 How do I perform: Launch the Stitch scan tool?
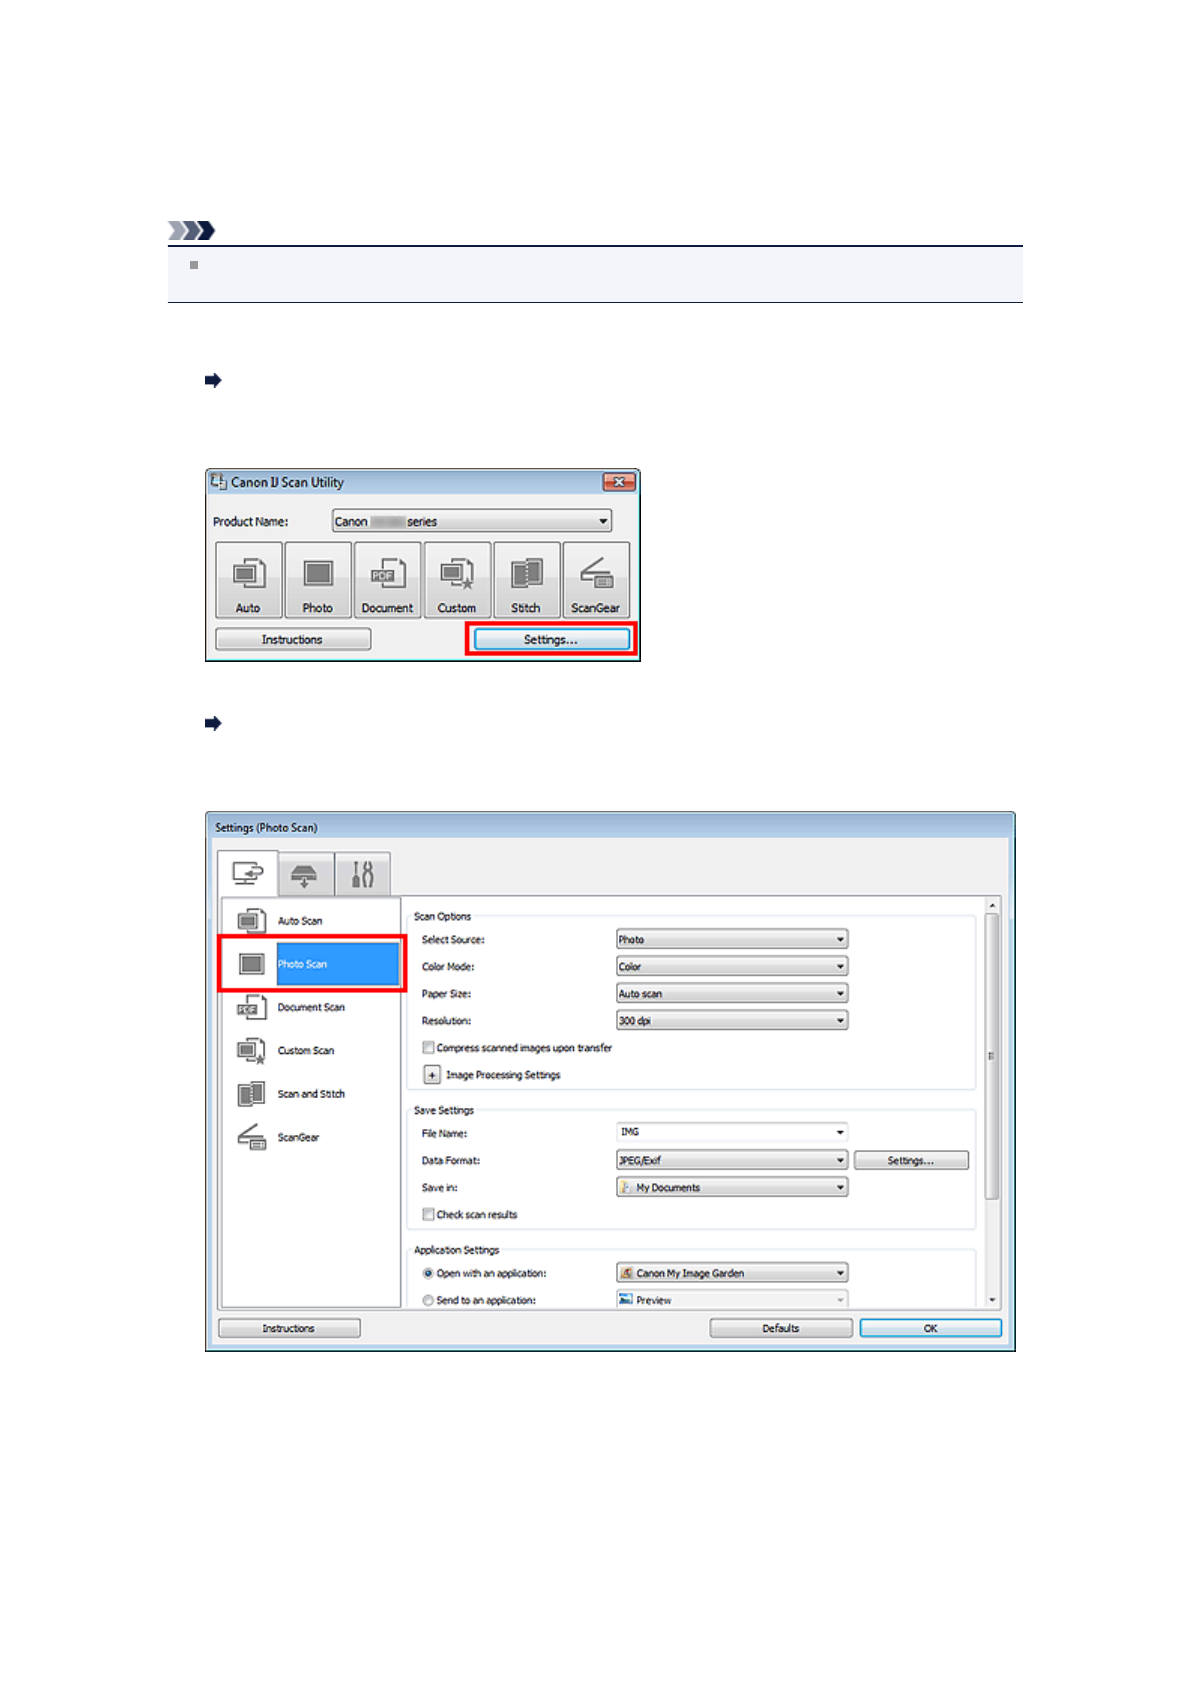point(526,580)
